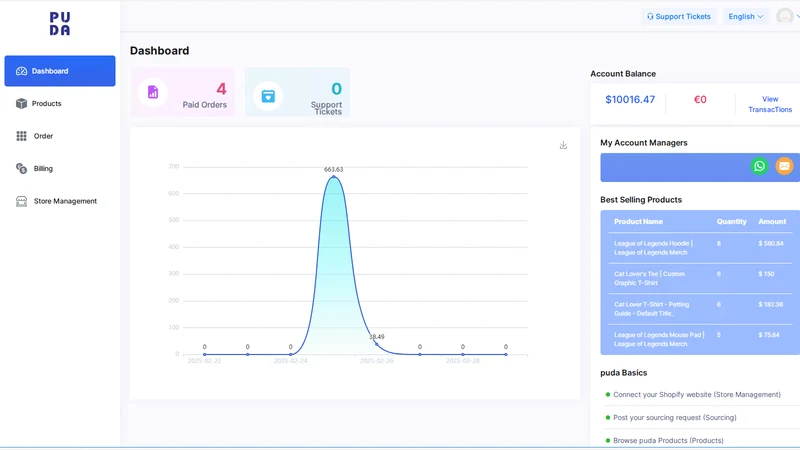Click the Order grid icon
Image resolution: width=800 pixels, height=450 pixels.
pyautogui.click(x=21, y=136)
